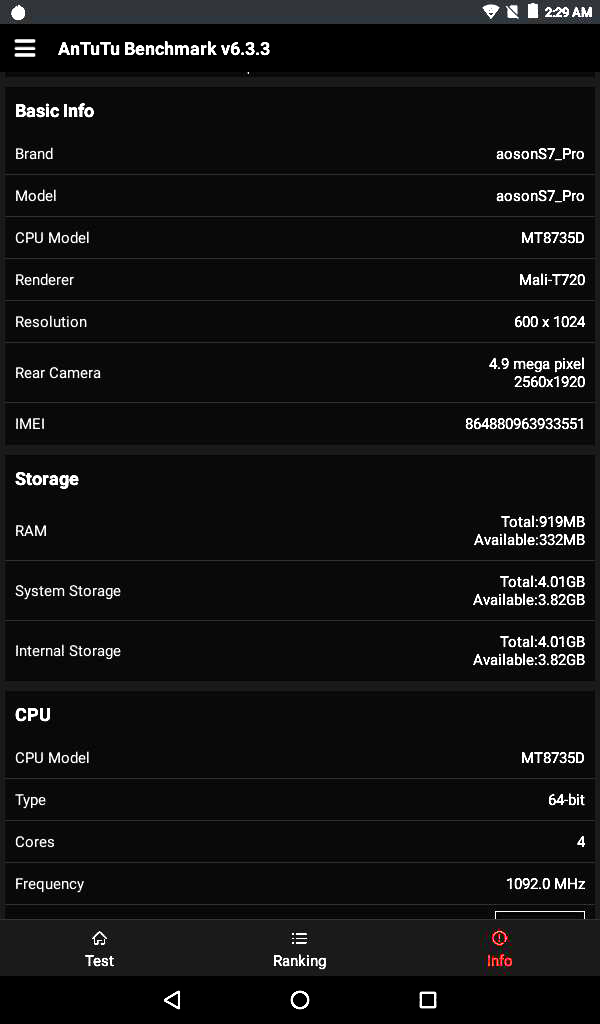Viewport: 600px width, 1024px height.
Task: Tap the red Info icon
Action: tap(499, 938)
